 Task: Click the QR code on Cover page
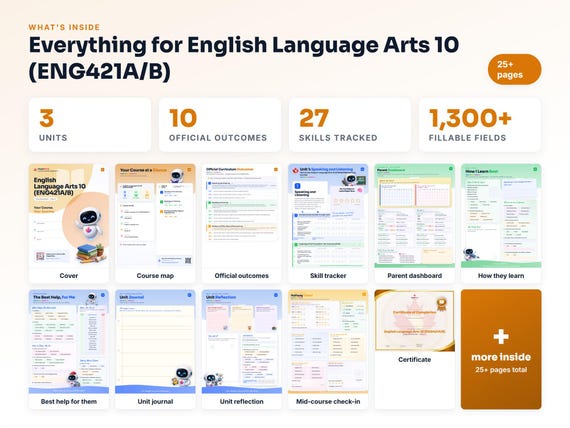pyautogui.click(x=40, y=256)
